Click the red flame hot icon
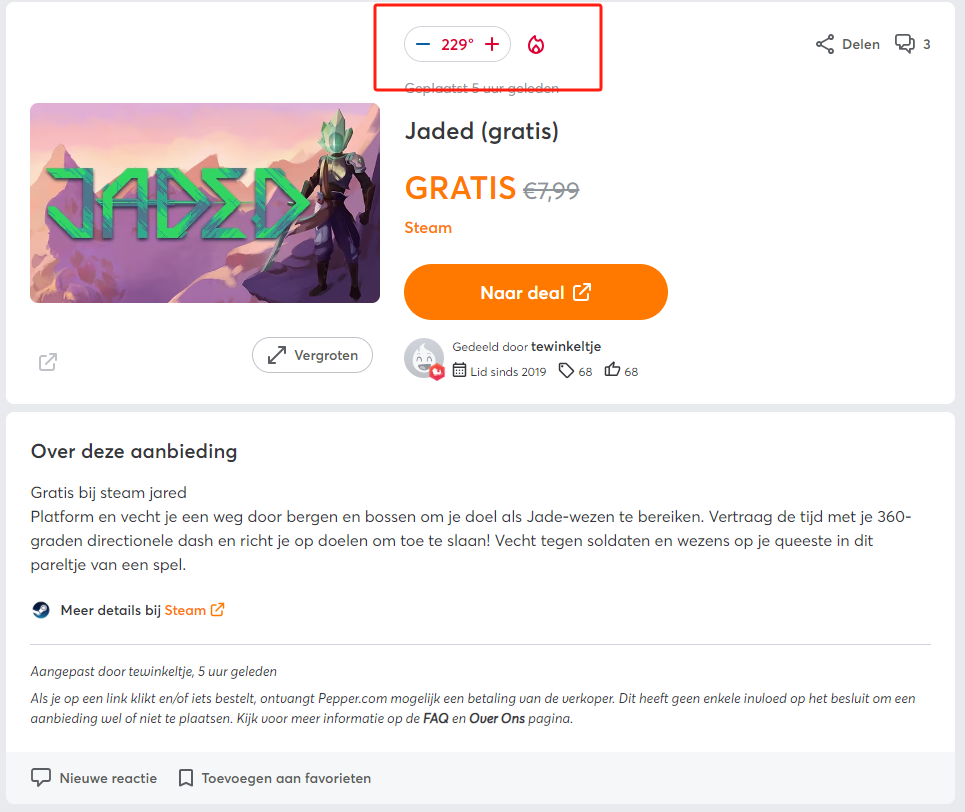This screenshot has height=812, width=965. click(x=536, y=44)
